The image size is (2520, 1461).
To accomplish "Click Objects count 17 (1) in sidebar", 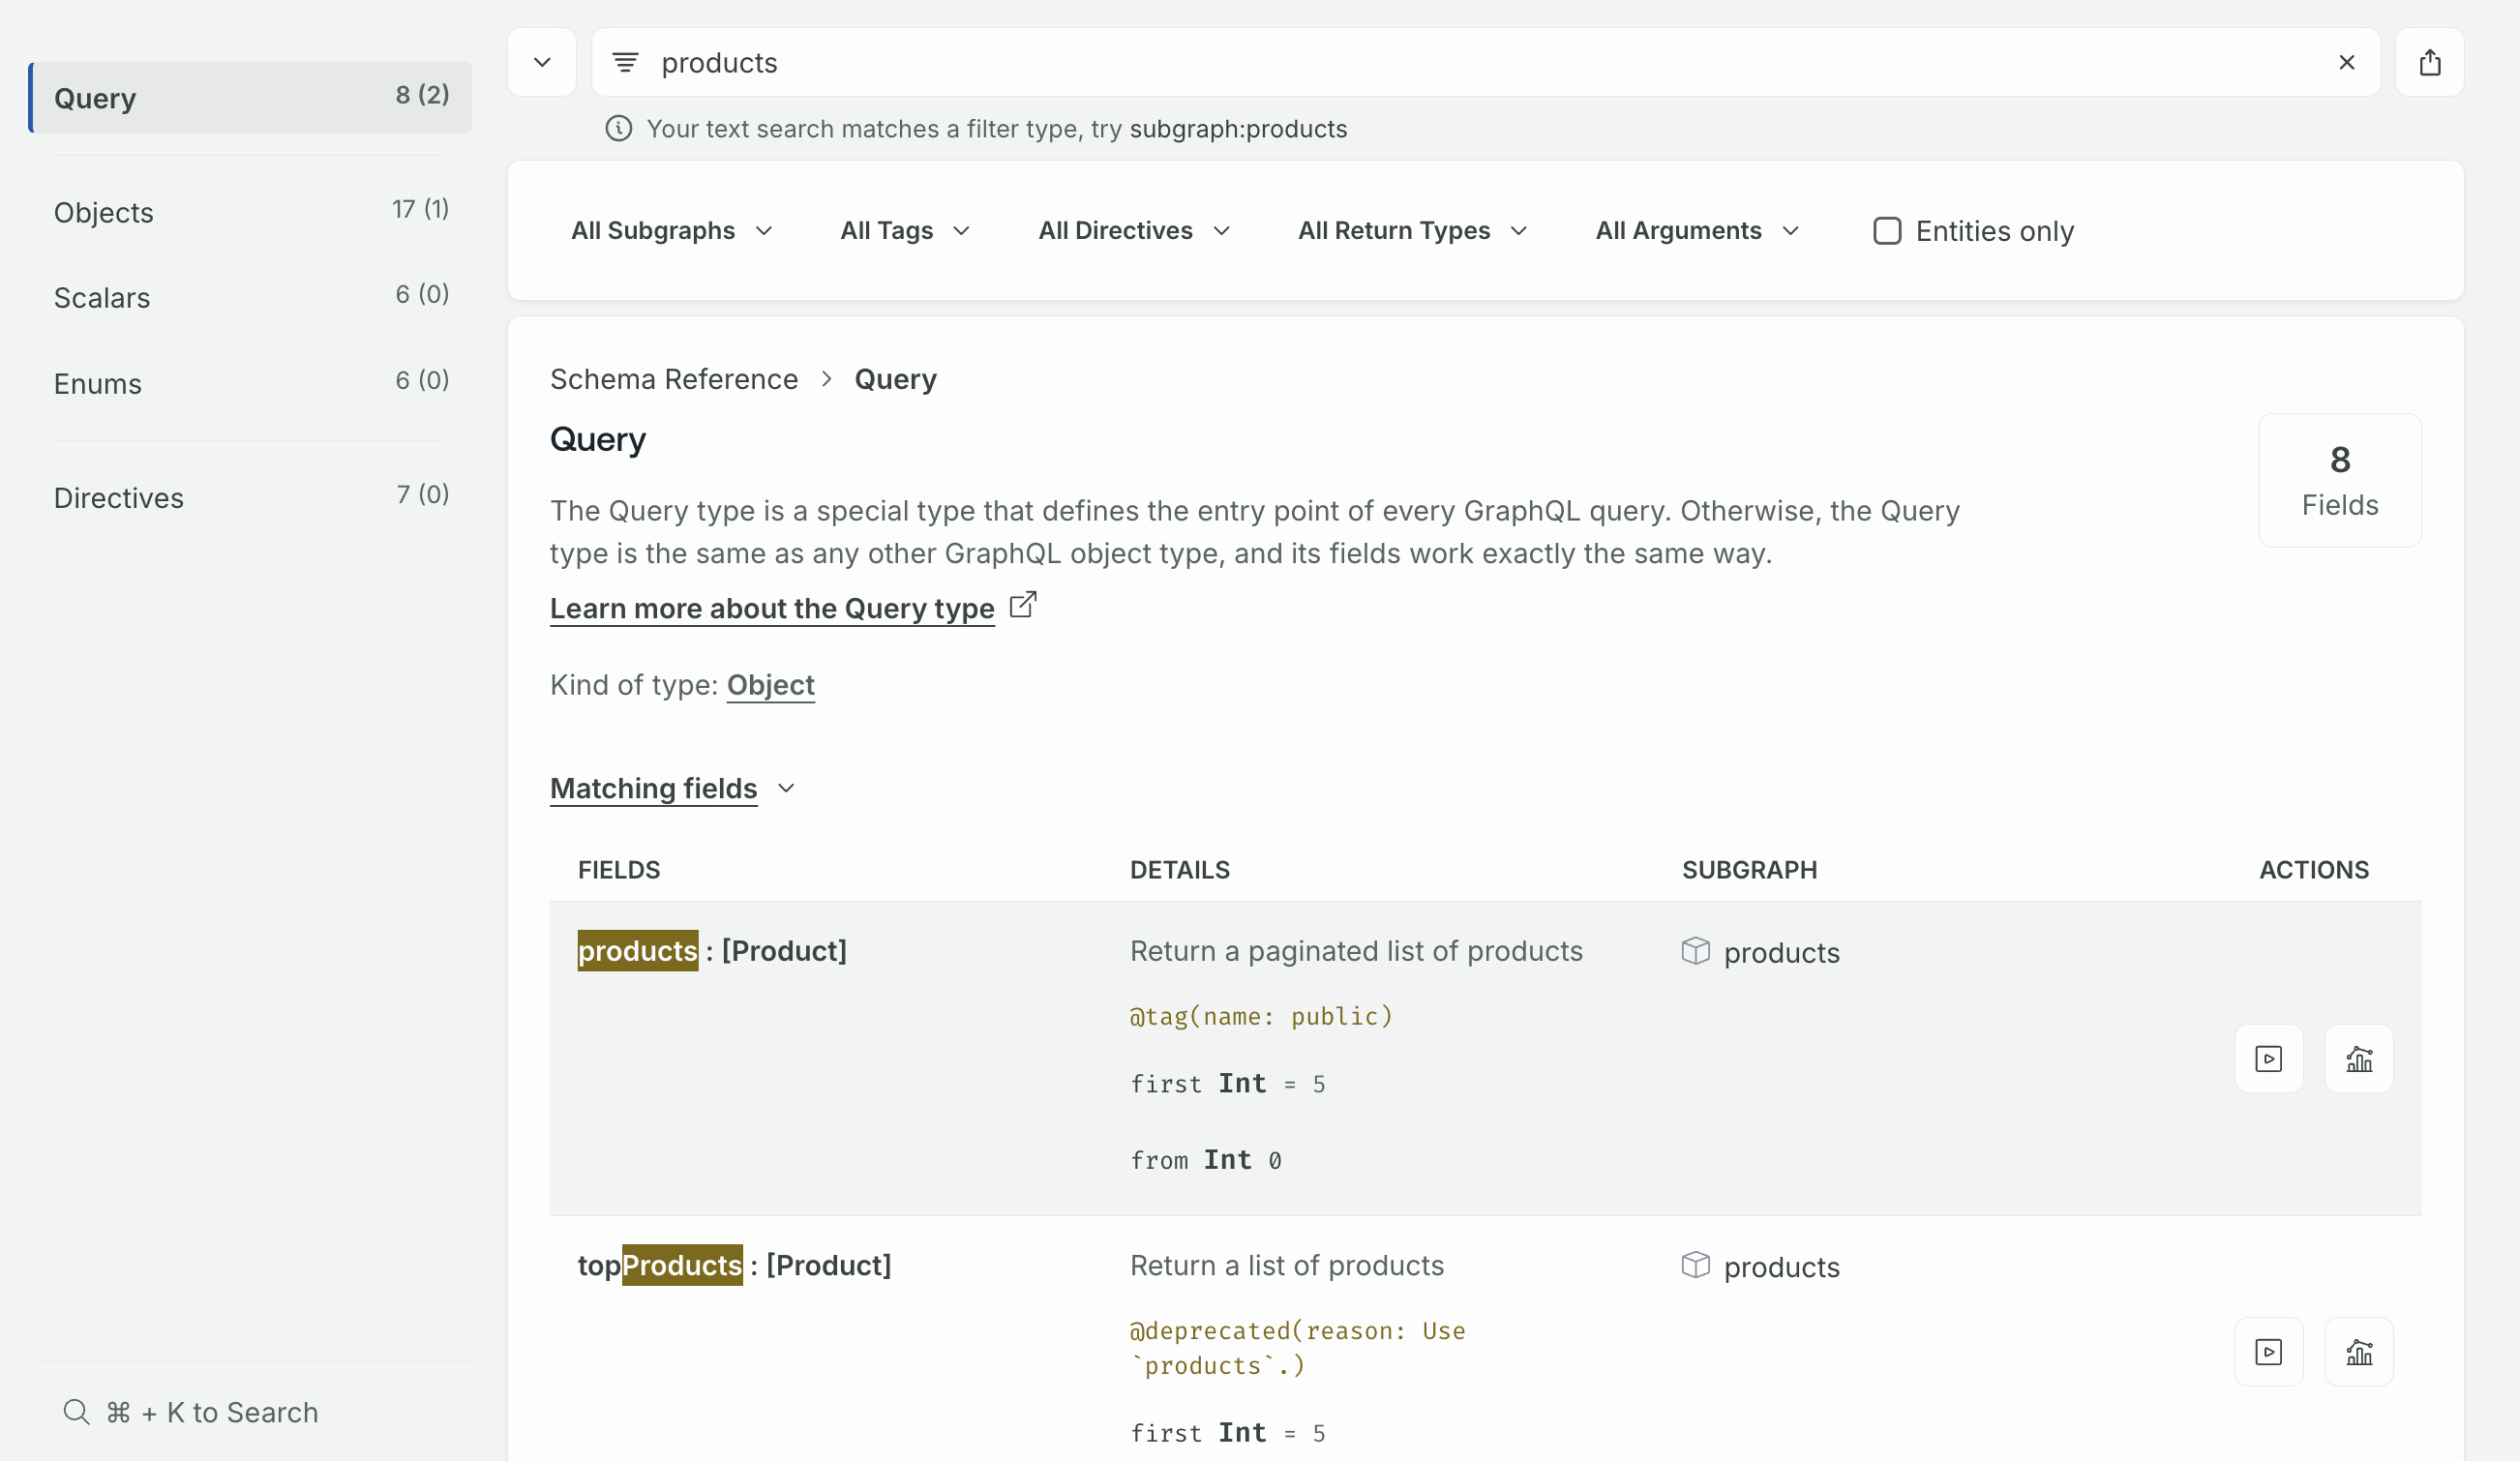I will 420,208.
